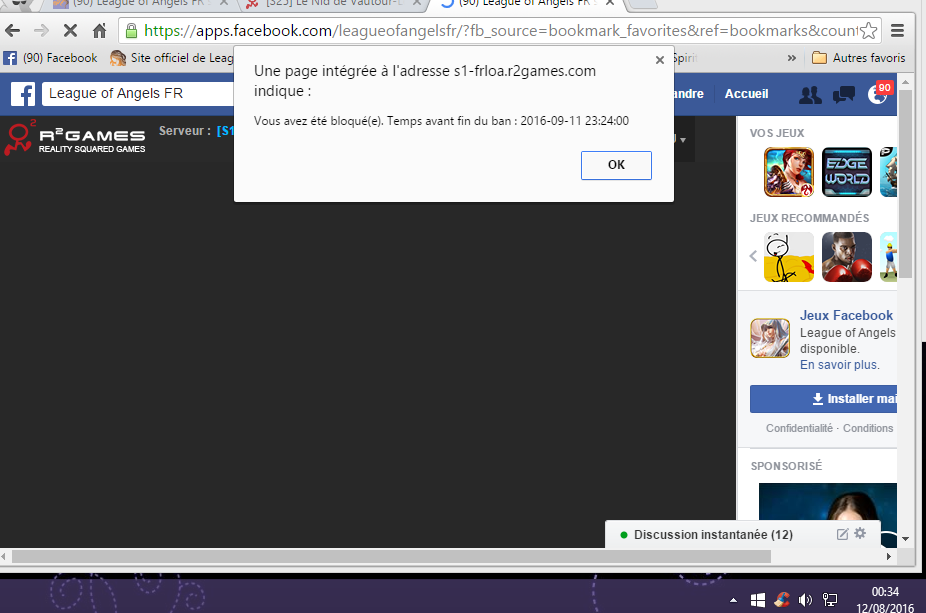View Facebook notifications globe with 90 badge
Image resolution: width=926 pixels, height=613 pixels.
878,96
